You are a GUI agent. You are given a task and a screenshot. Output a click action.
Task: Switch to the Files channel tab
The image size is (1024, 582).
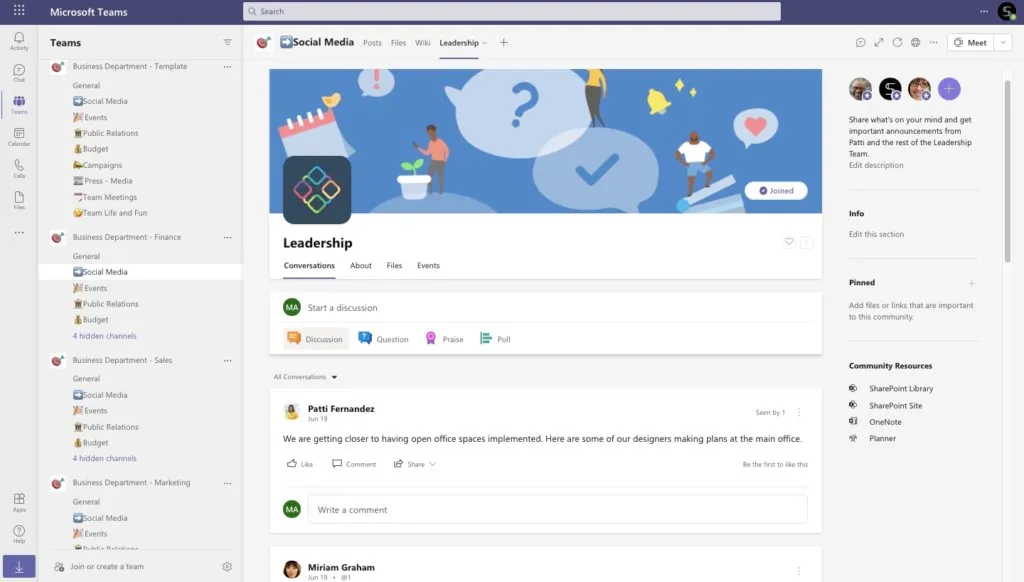tap(398, 42)
